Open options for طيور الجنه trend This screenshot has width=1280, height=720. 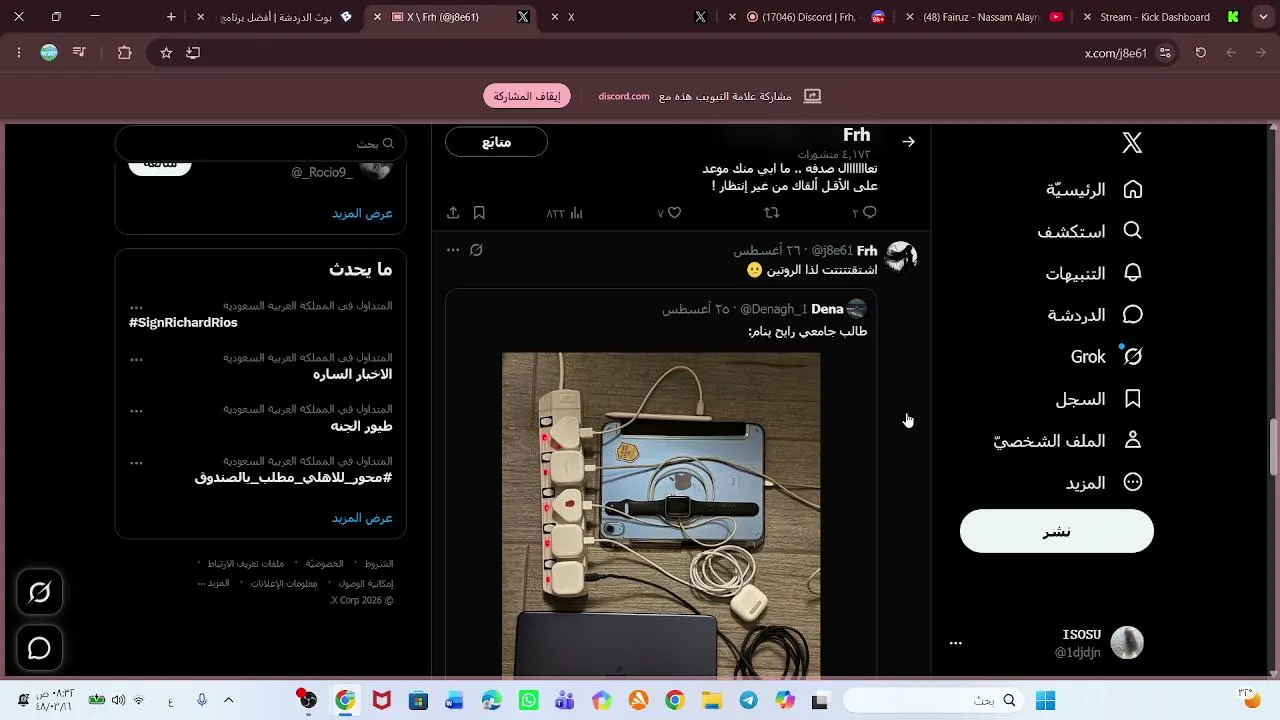coord(137,411)
